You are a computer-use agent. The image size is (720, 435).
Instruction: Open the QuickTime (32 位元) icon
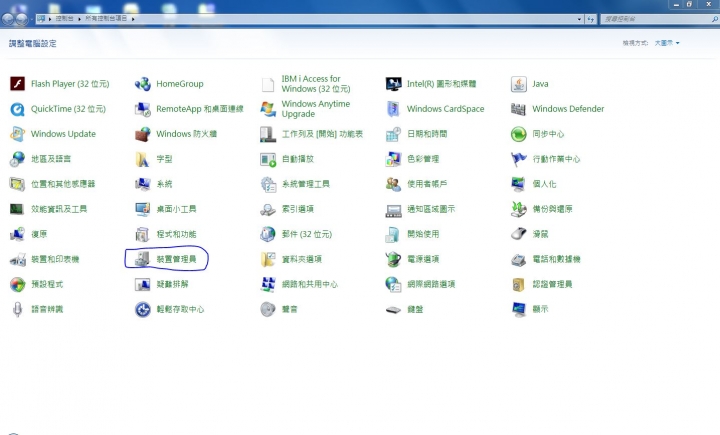tap(17, 109)
